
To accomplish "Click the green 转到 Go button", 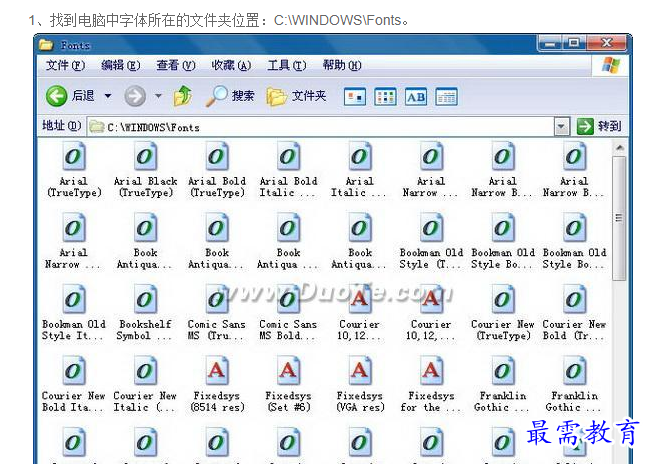I will (599, 126).
